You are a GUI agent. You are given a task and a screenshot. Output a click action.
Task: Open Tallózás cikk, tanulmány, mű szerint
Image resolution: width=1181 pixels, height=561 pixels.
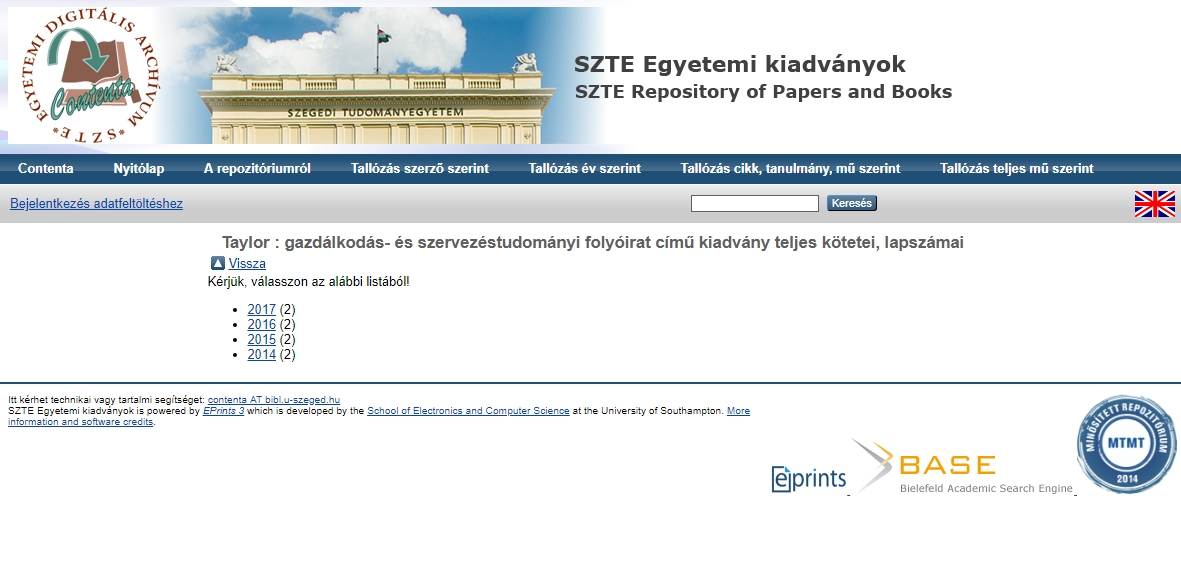coord(790,169)
